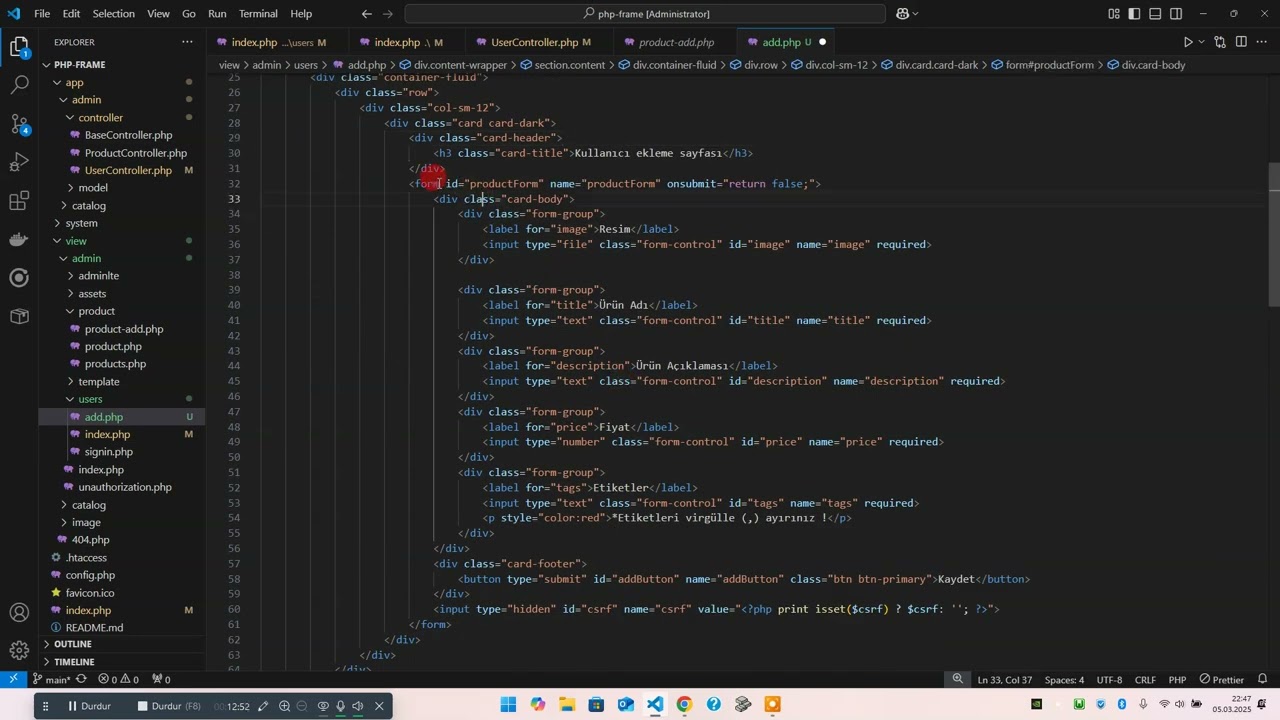Collapse the PHP-FRAME root folder
The image size is (1280, 720).
click(79, 65)
